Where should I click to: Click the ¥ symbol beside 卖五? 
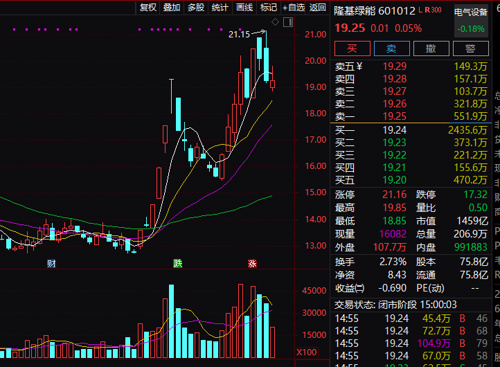359,66
